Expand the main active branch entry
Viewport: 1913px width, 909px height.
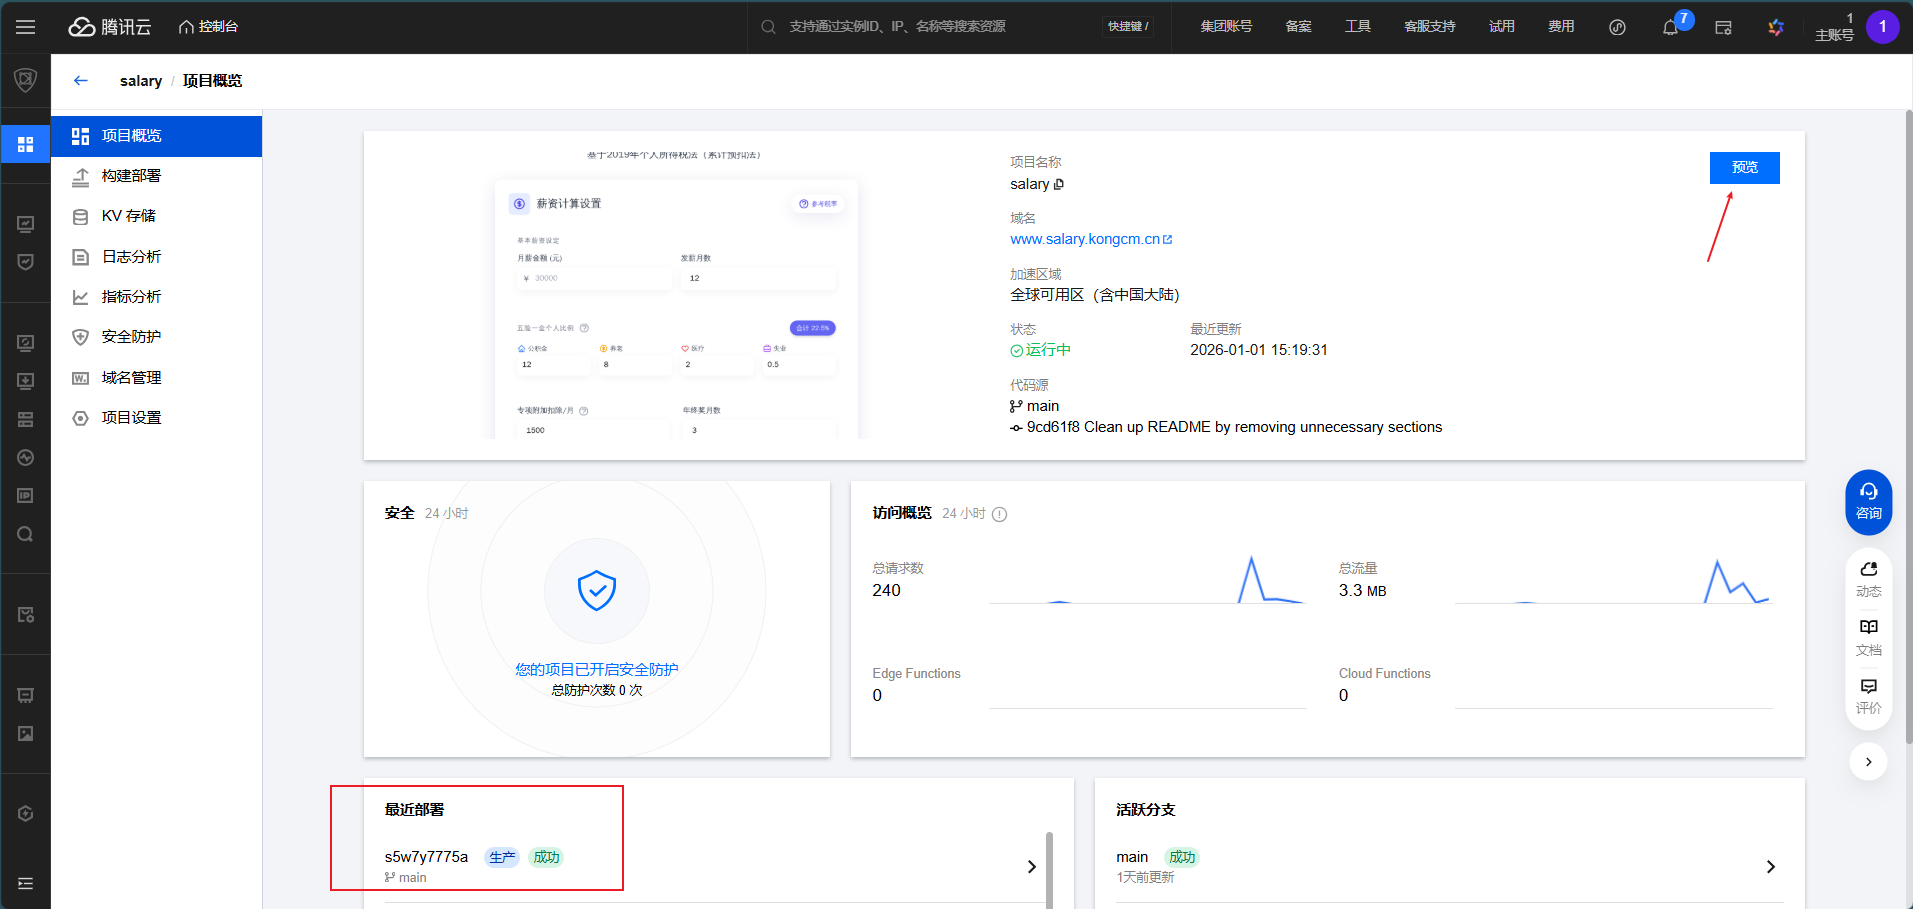pos(1770,867)
